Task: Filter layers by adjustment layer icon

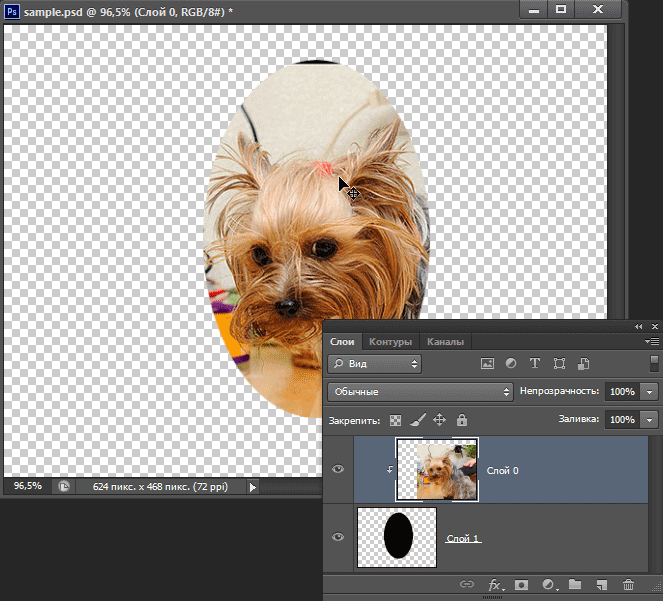Action: click(x=511, y=364)
